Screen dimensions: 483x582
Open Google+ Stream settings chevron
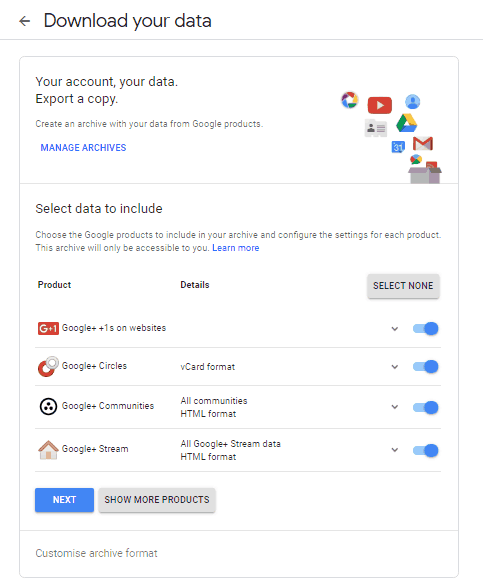395,450
